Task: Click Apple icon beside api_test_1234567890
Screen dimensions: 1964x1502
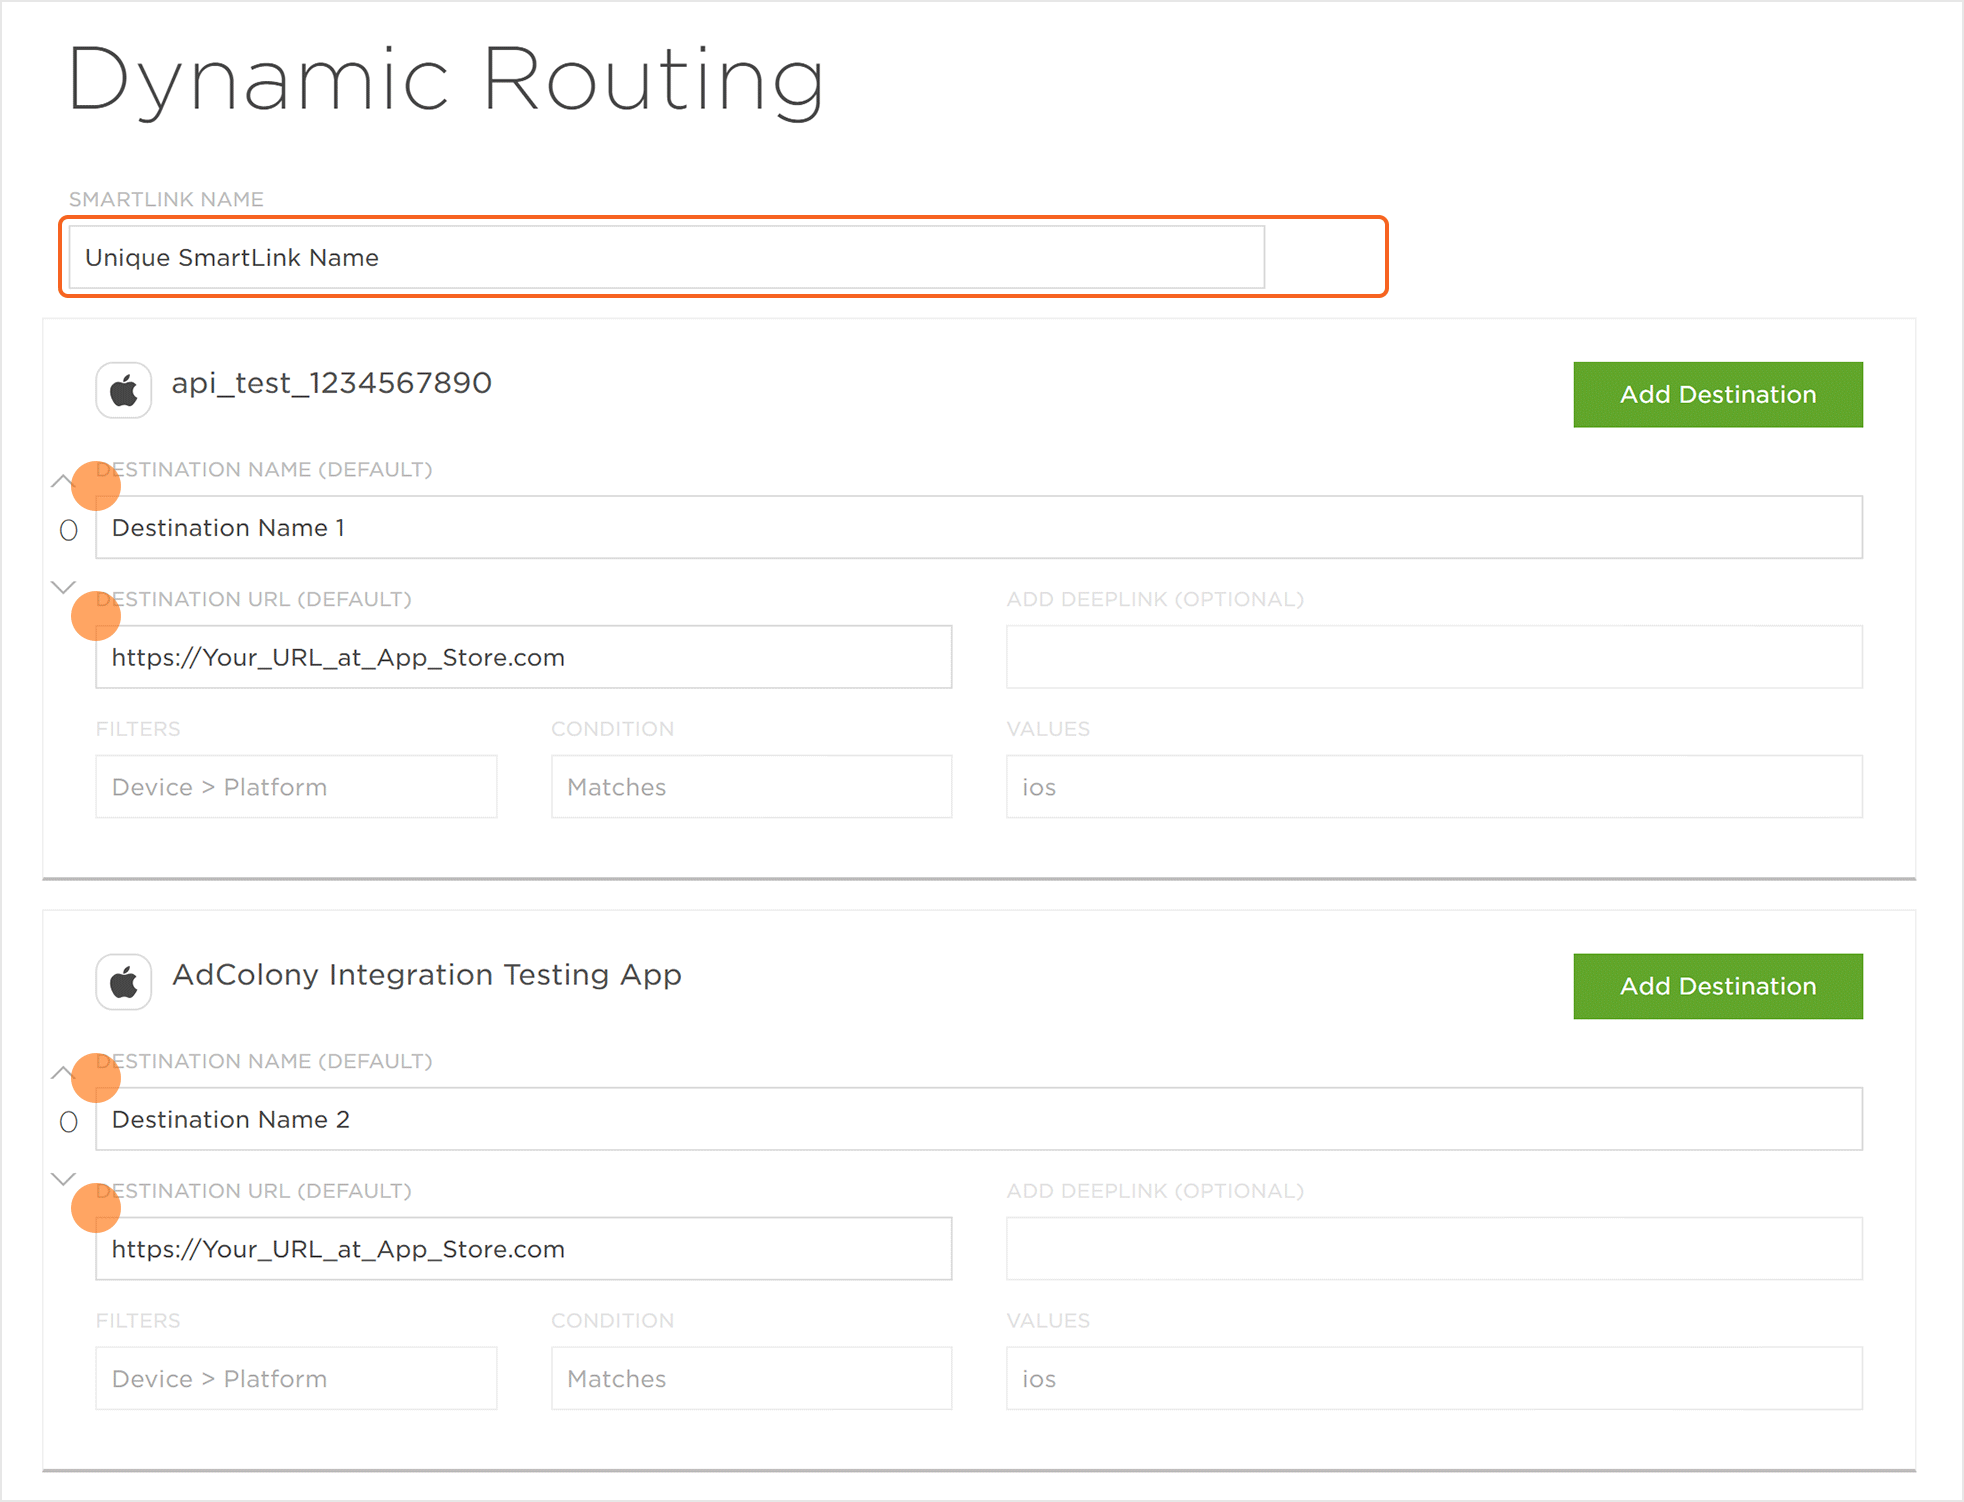Action: click(x=124, y=390)
